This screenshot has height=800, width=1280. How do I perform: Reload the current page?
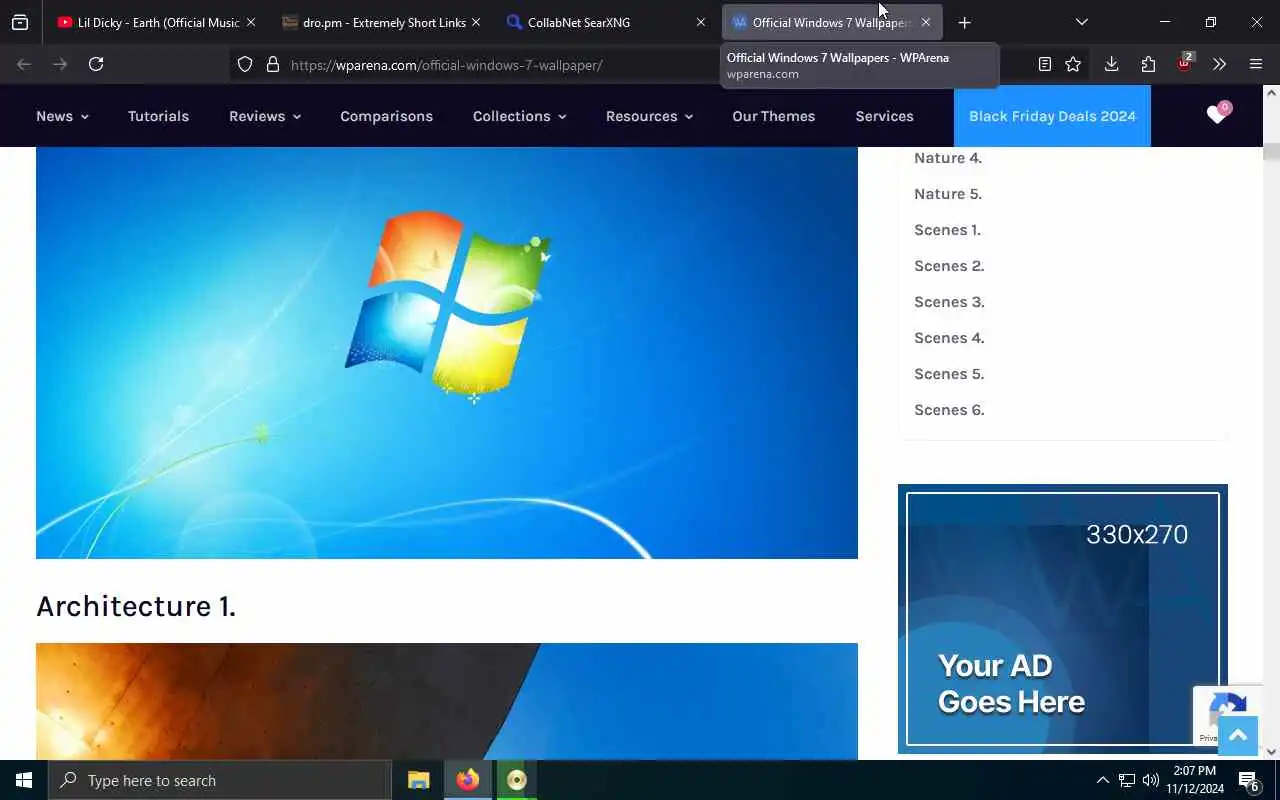[96, 64]
